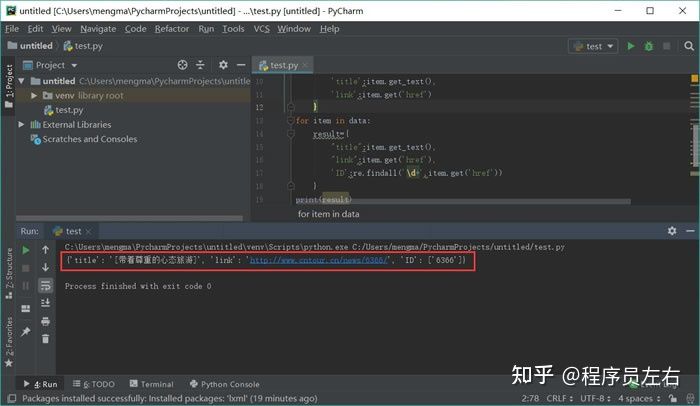This screenshot has width=700, height=406.
Task: Click the Run panel stop square
Action: pos(26,268)
